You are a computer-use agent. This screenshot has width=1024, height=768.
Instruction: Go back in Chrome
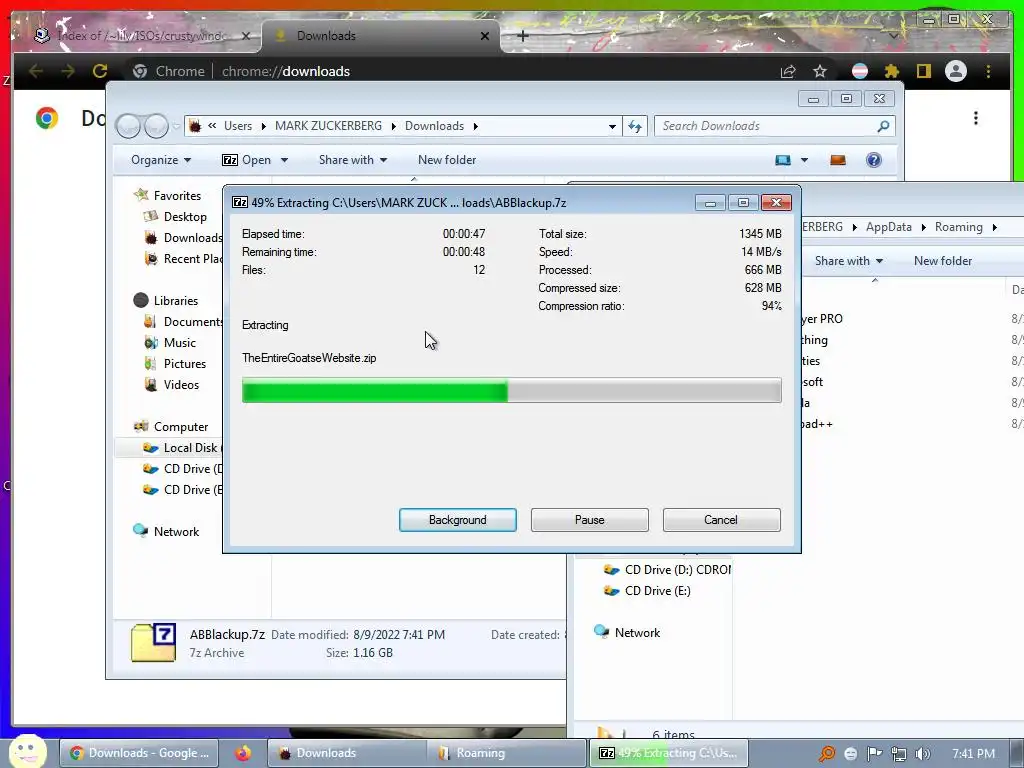35,71
